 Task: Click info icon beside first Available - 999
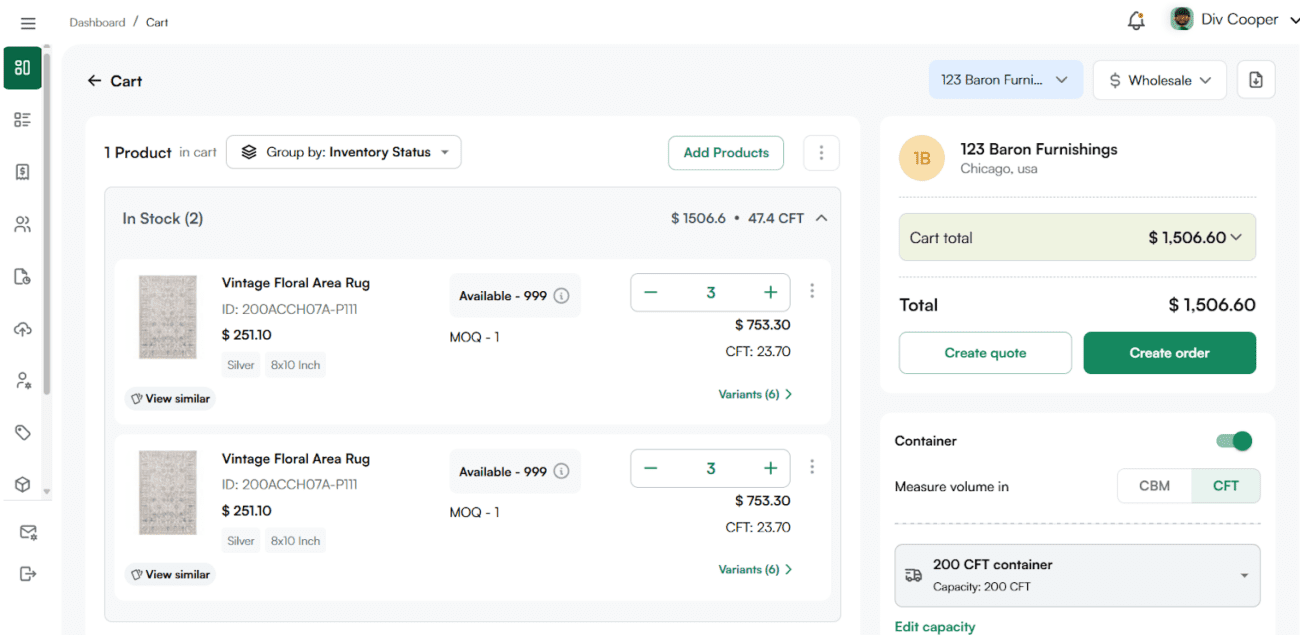[x=562, y=296]
